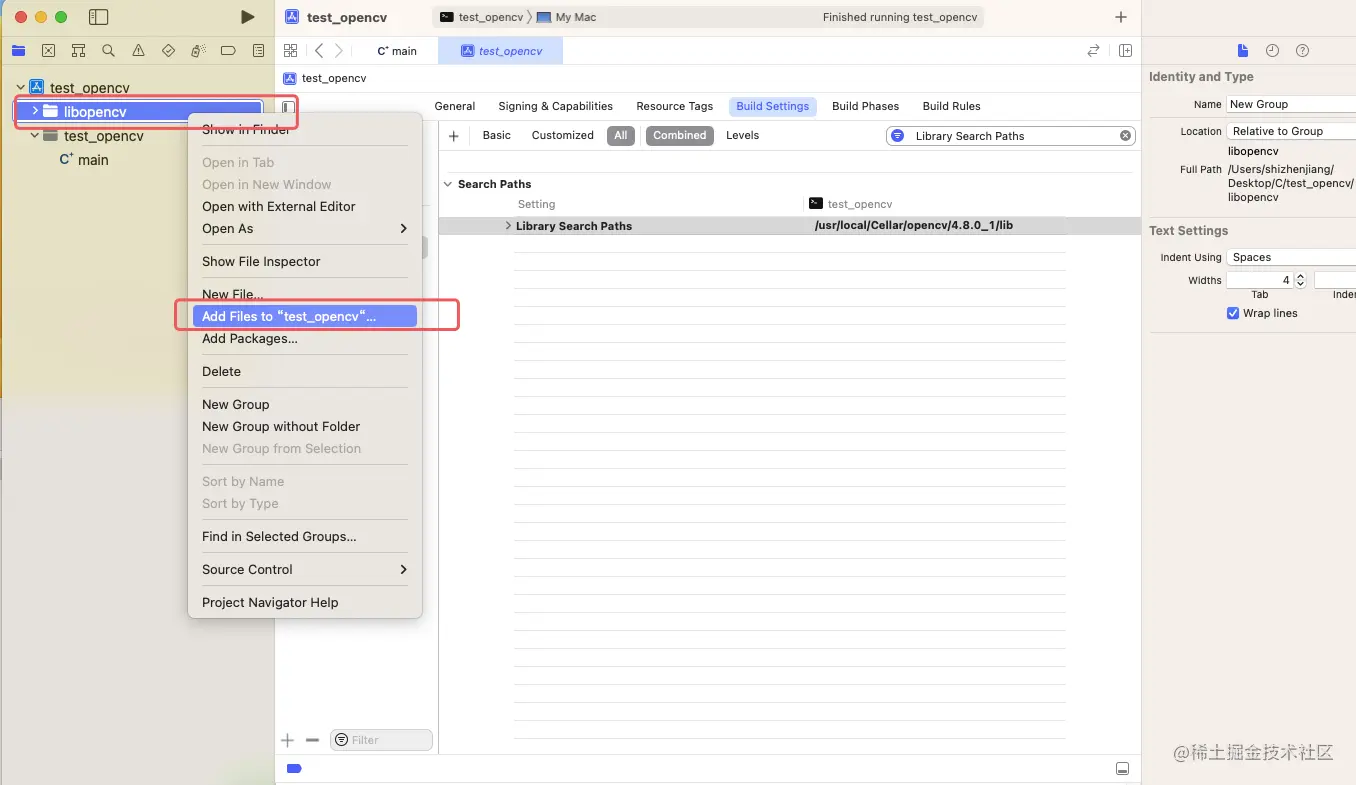
Task: Open the Debug navigator spray icon
Action: pyautogui.click(x=198, y=51)
